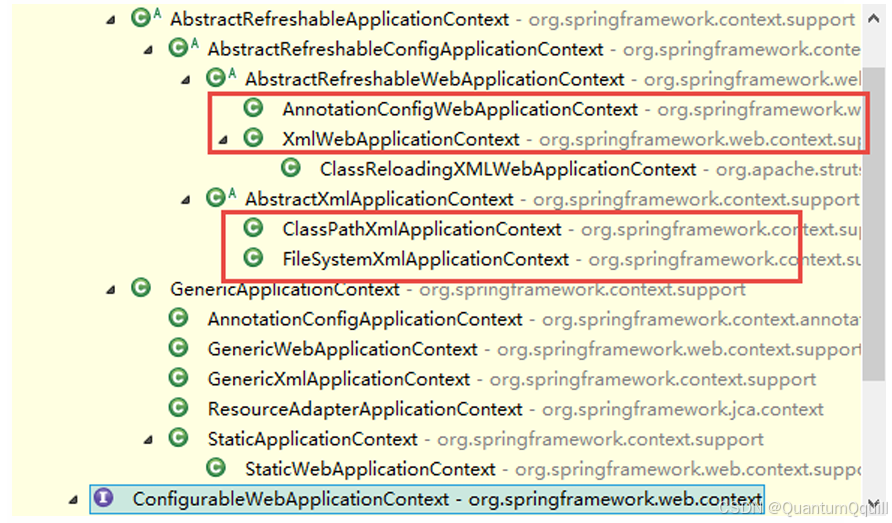Click the StaticWebApplicationContext class icon

tap(216, 468)
